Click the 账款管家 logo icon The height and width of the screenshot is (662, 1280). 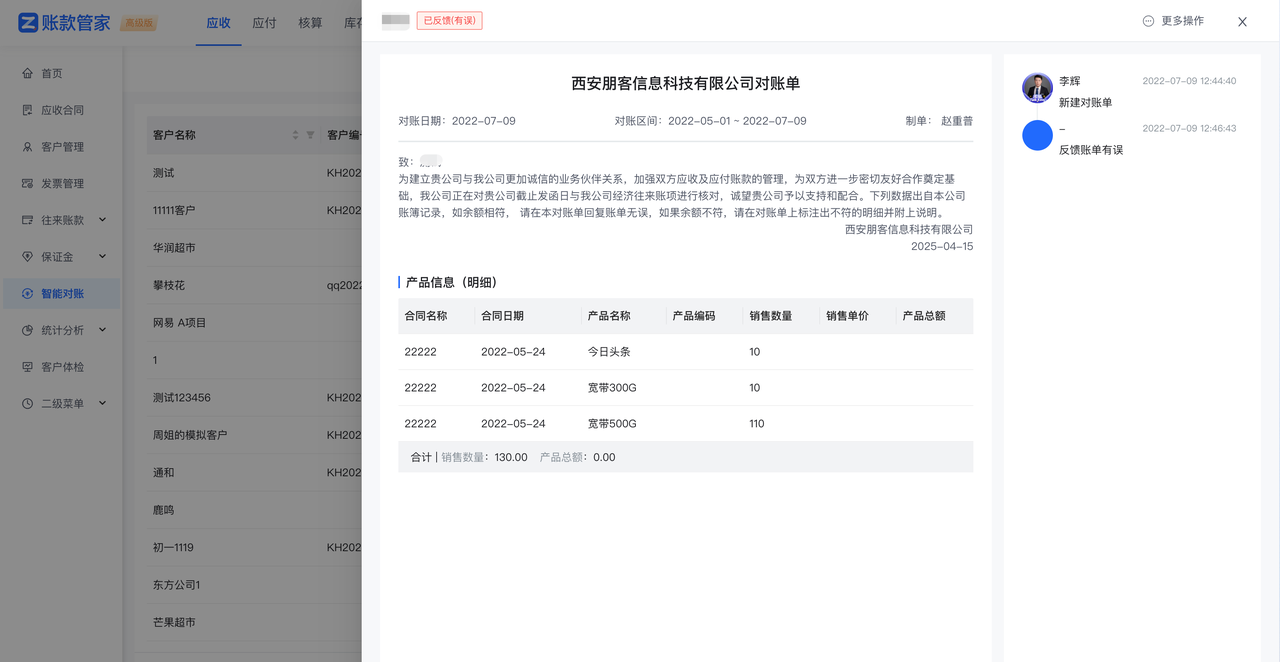pos(28,23)
